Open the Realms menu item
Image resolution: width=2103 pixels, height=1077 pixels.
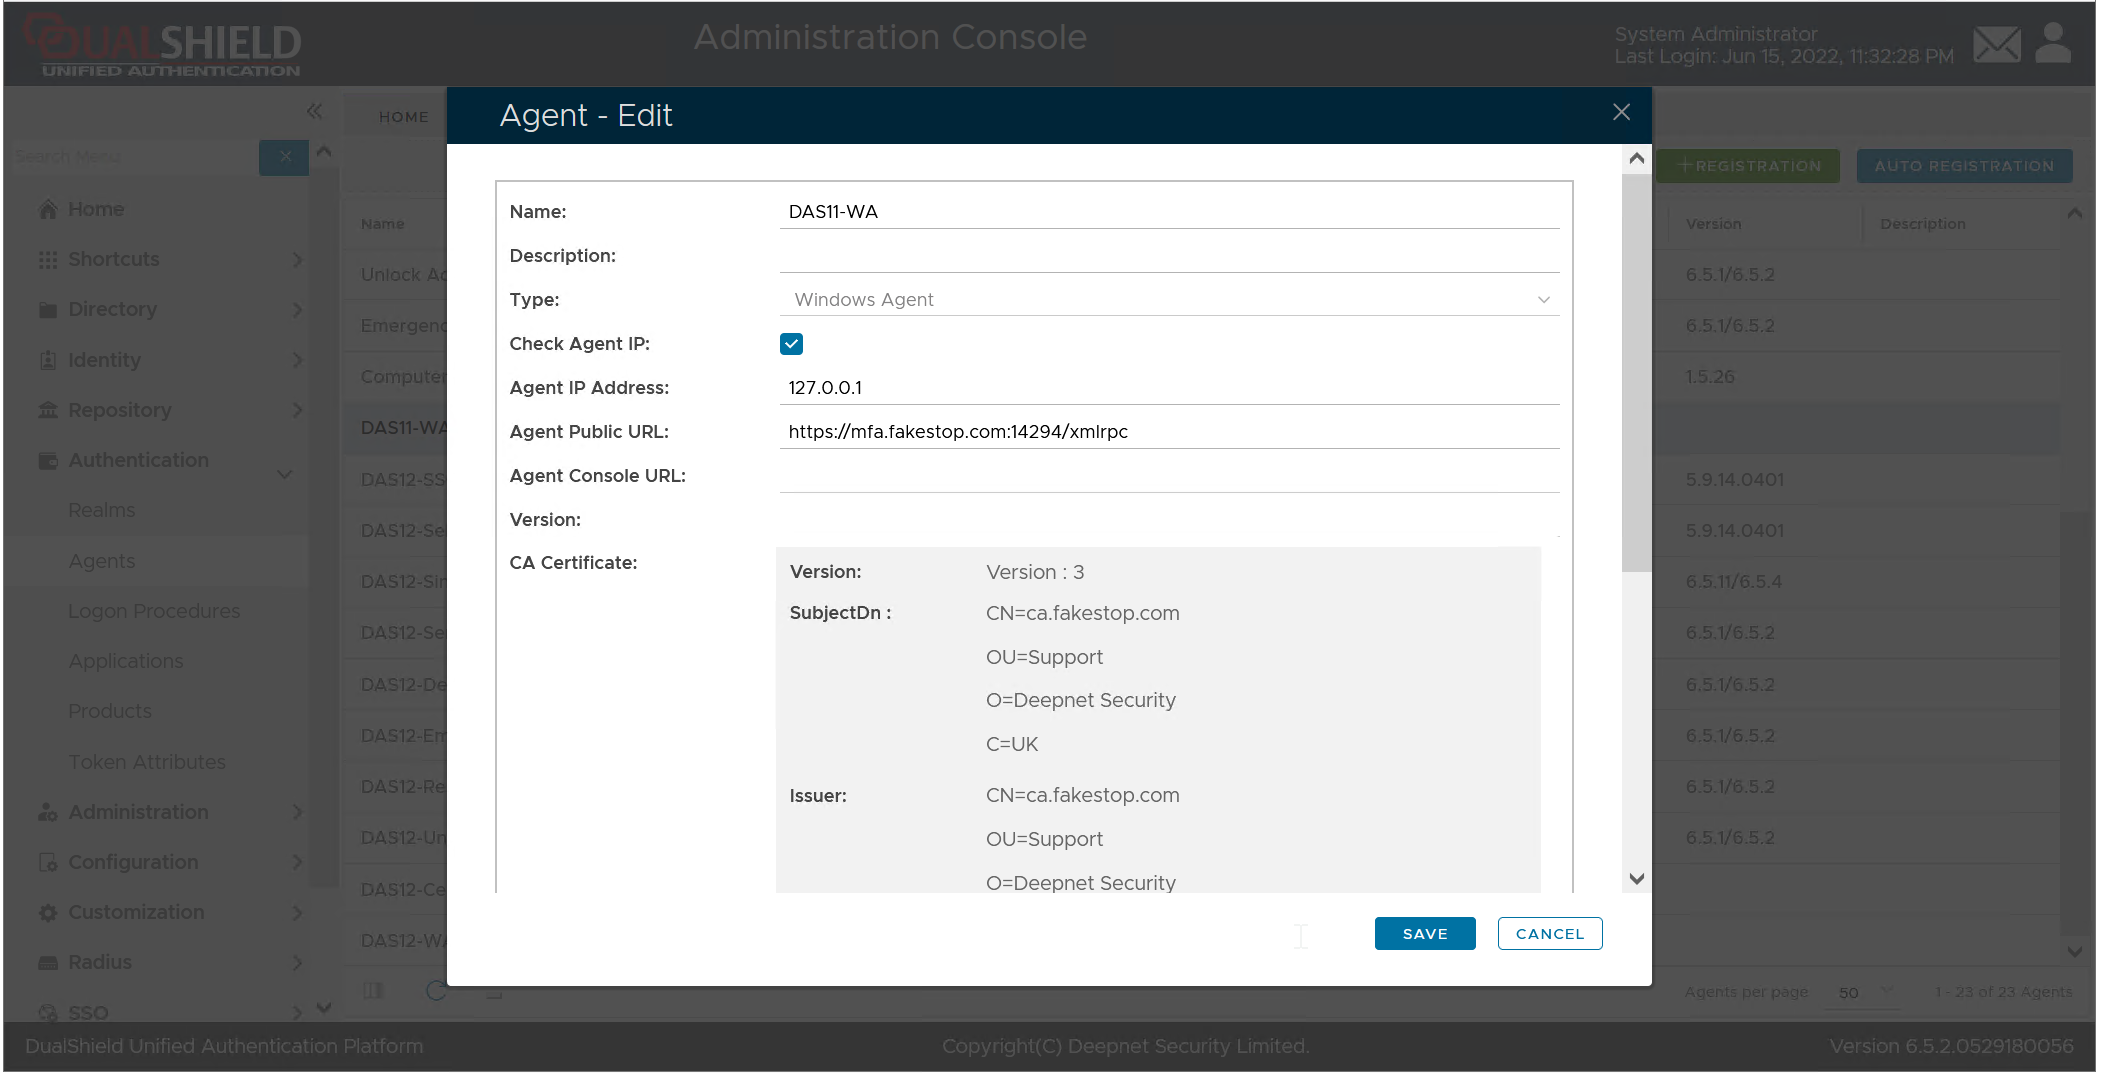tap(102, 510)
